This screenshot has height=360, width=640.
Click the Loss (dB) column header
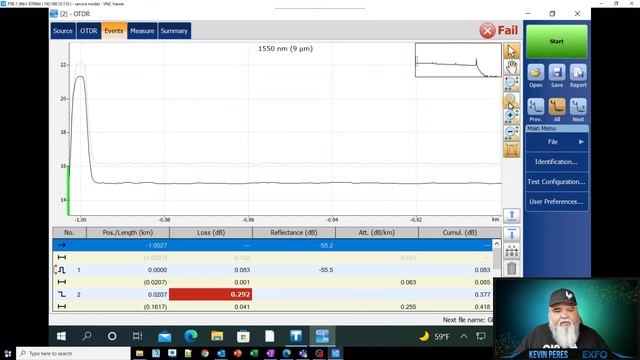(211, 233)
